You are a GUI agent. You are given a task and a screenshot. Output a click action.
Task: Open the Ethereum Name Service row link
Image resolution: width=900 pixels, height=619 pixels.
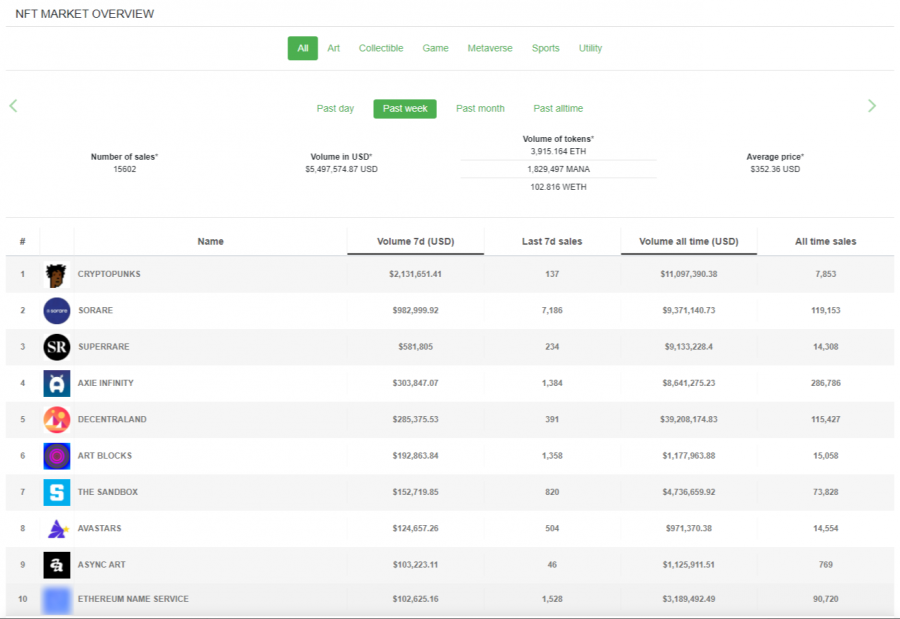(x=133, y=599)
